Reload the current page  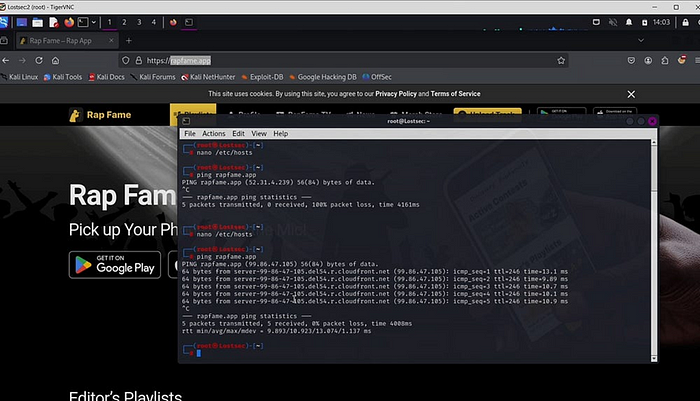(39, 60)
